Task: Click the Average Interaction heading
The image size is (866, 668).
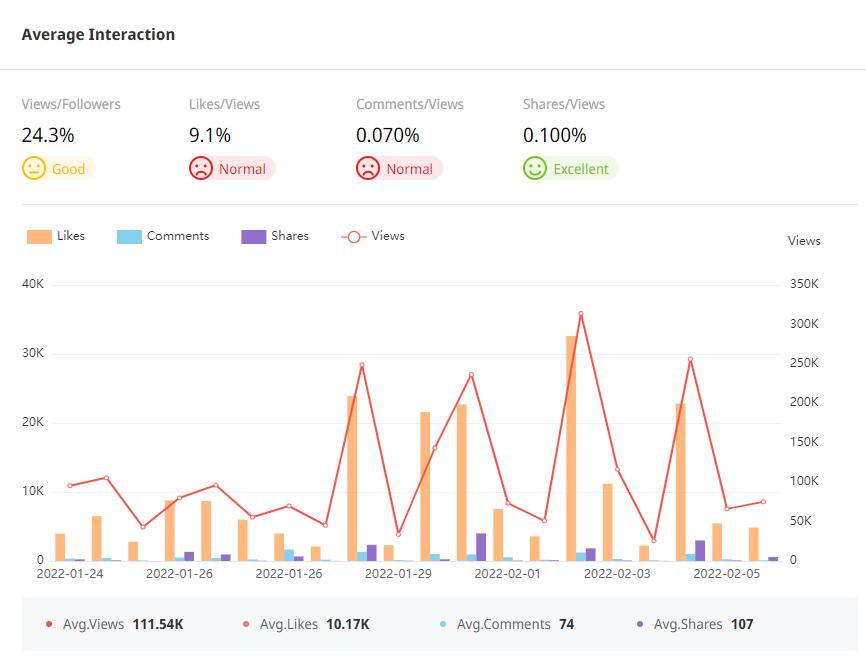Action: (98, 35)
